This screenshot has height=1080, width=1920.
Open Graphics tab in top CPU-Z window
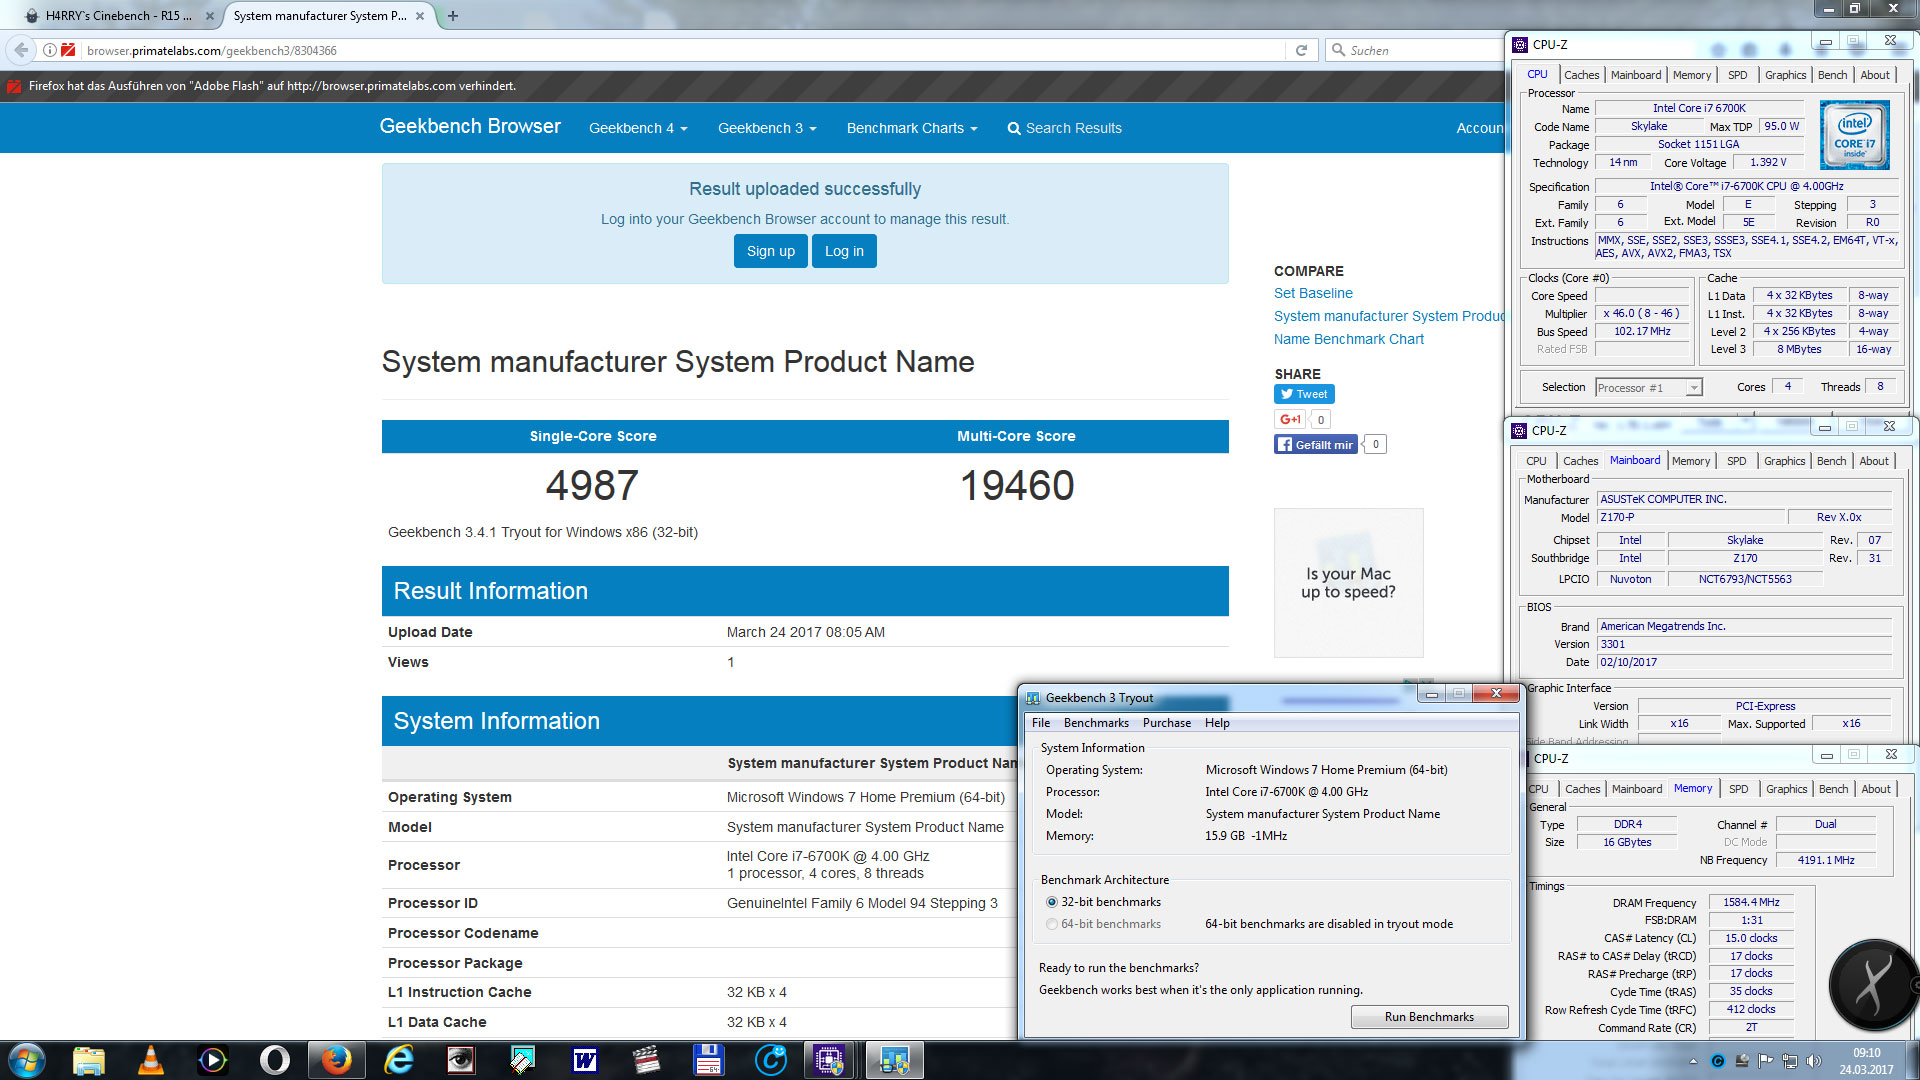[x=1786, y=75]
